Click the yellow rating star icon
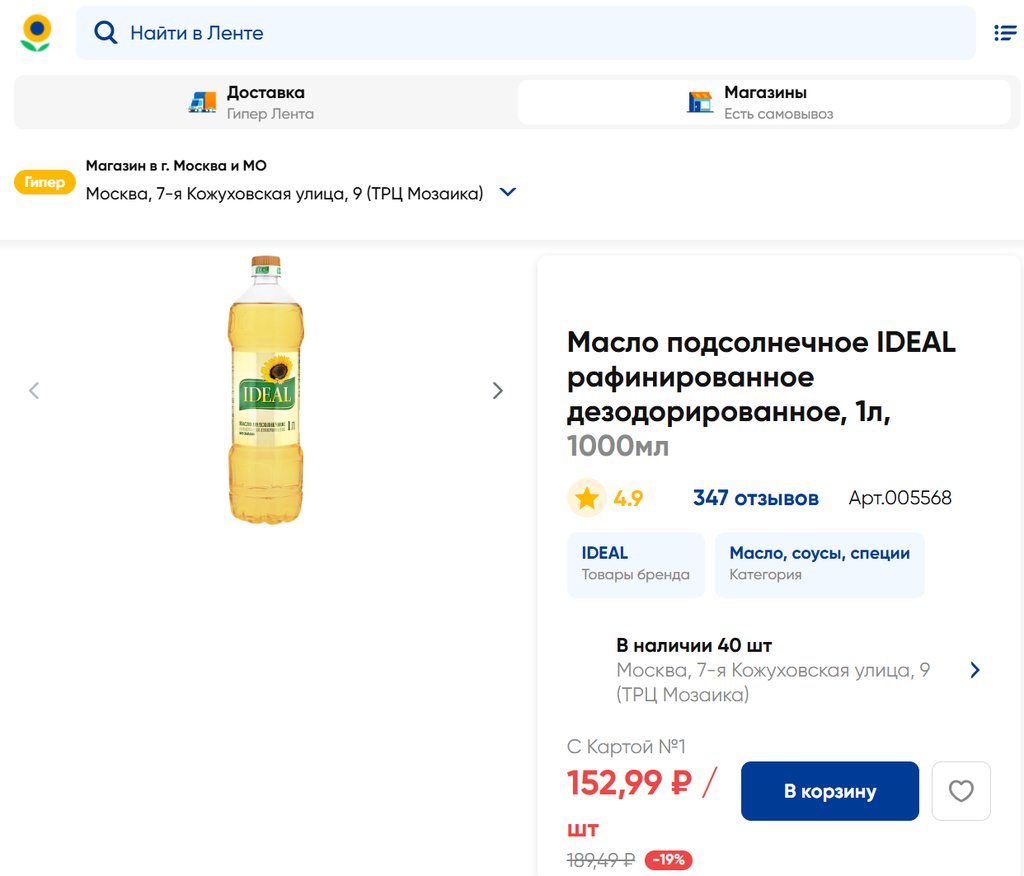 pyautogui.click(x=587, y=498)
